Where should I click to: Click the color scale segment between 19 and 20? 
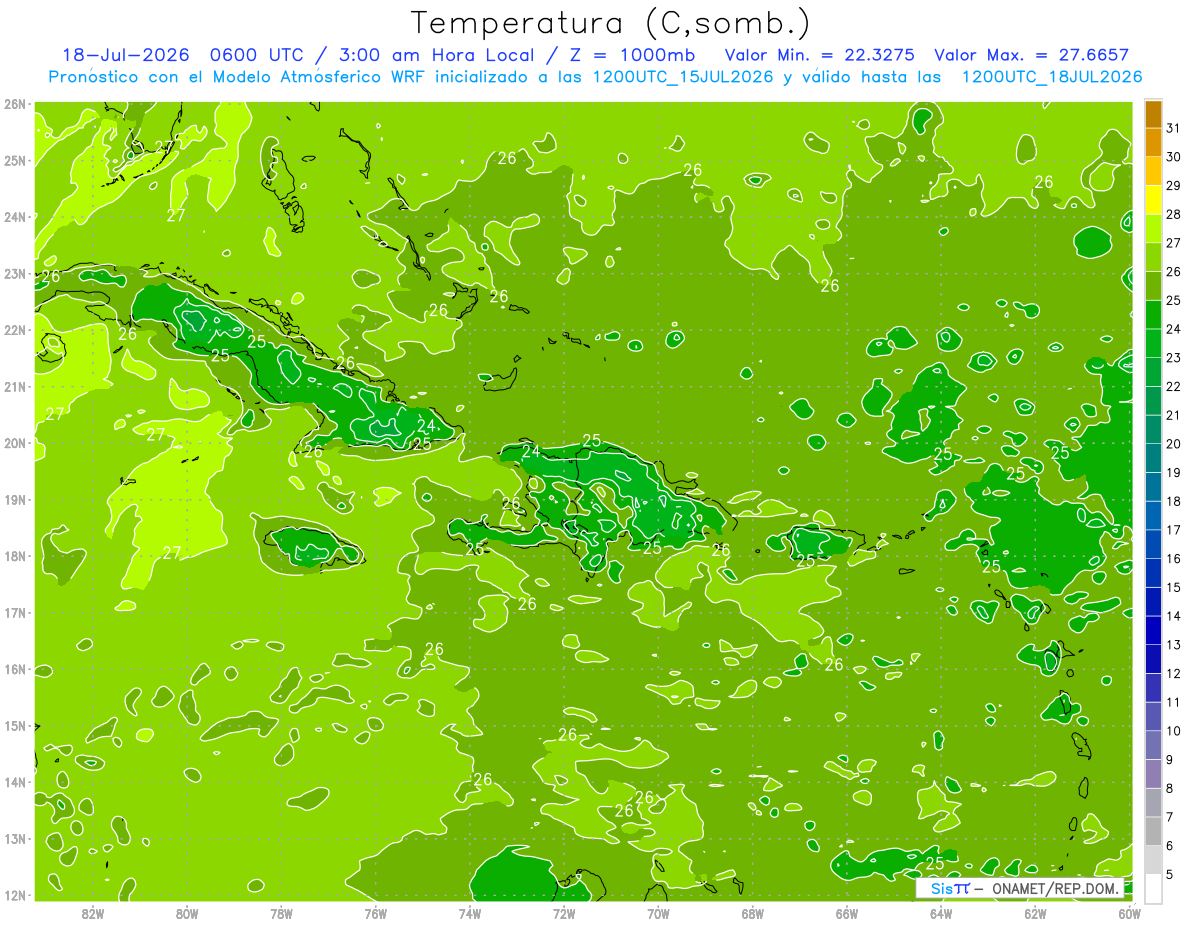1153,458
